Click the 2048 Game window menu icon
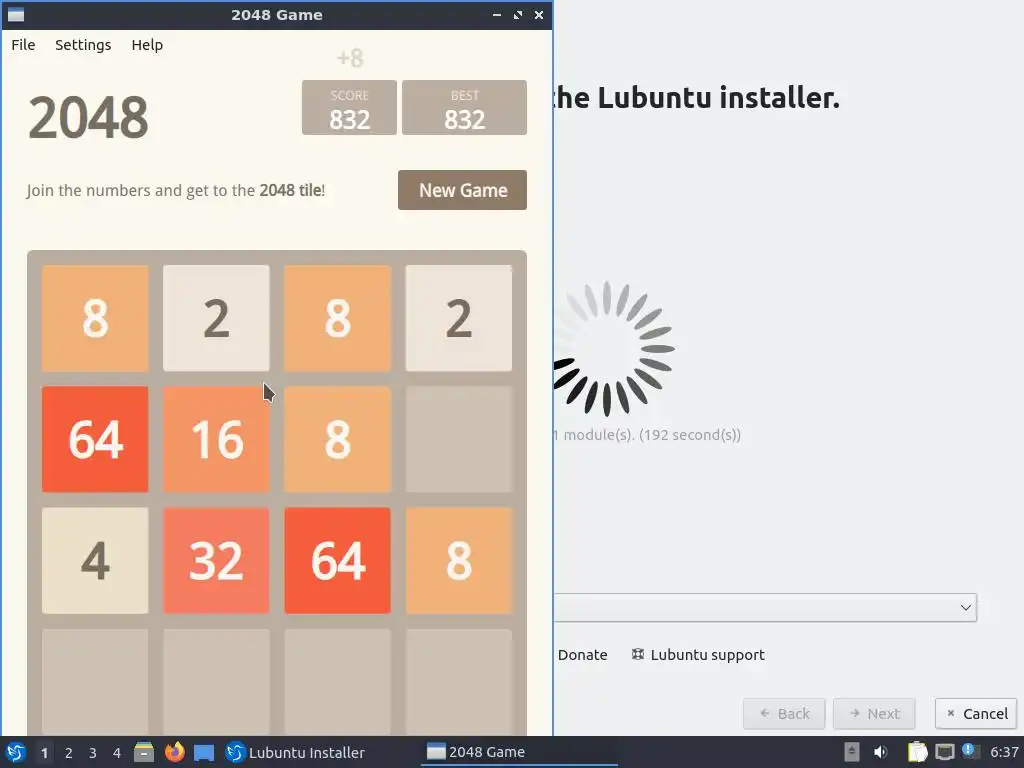 click(16, 14)
